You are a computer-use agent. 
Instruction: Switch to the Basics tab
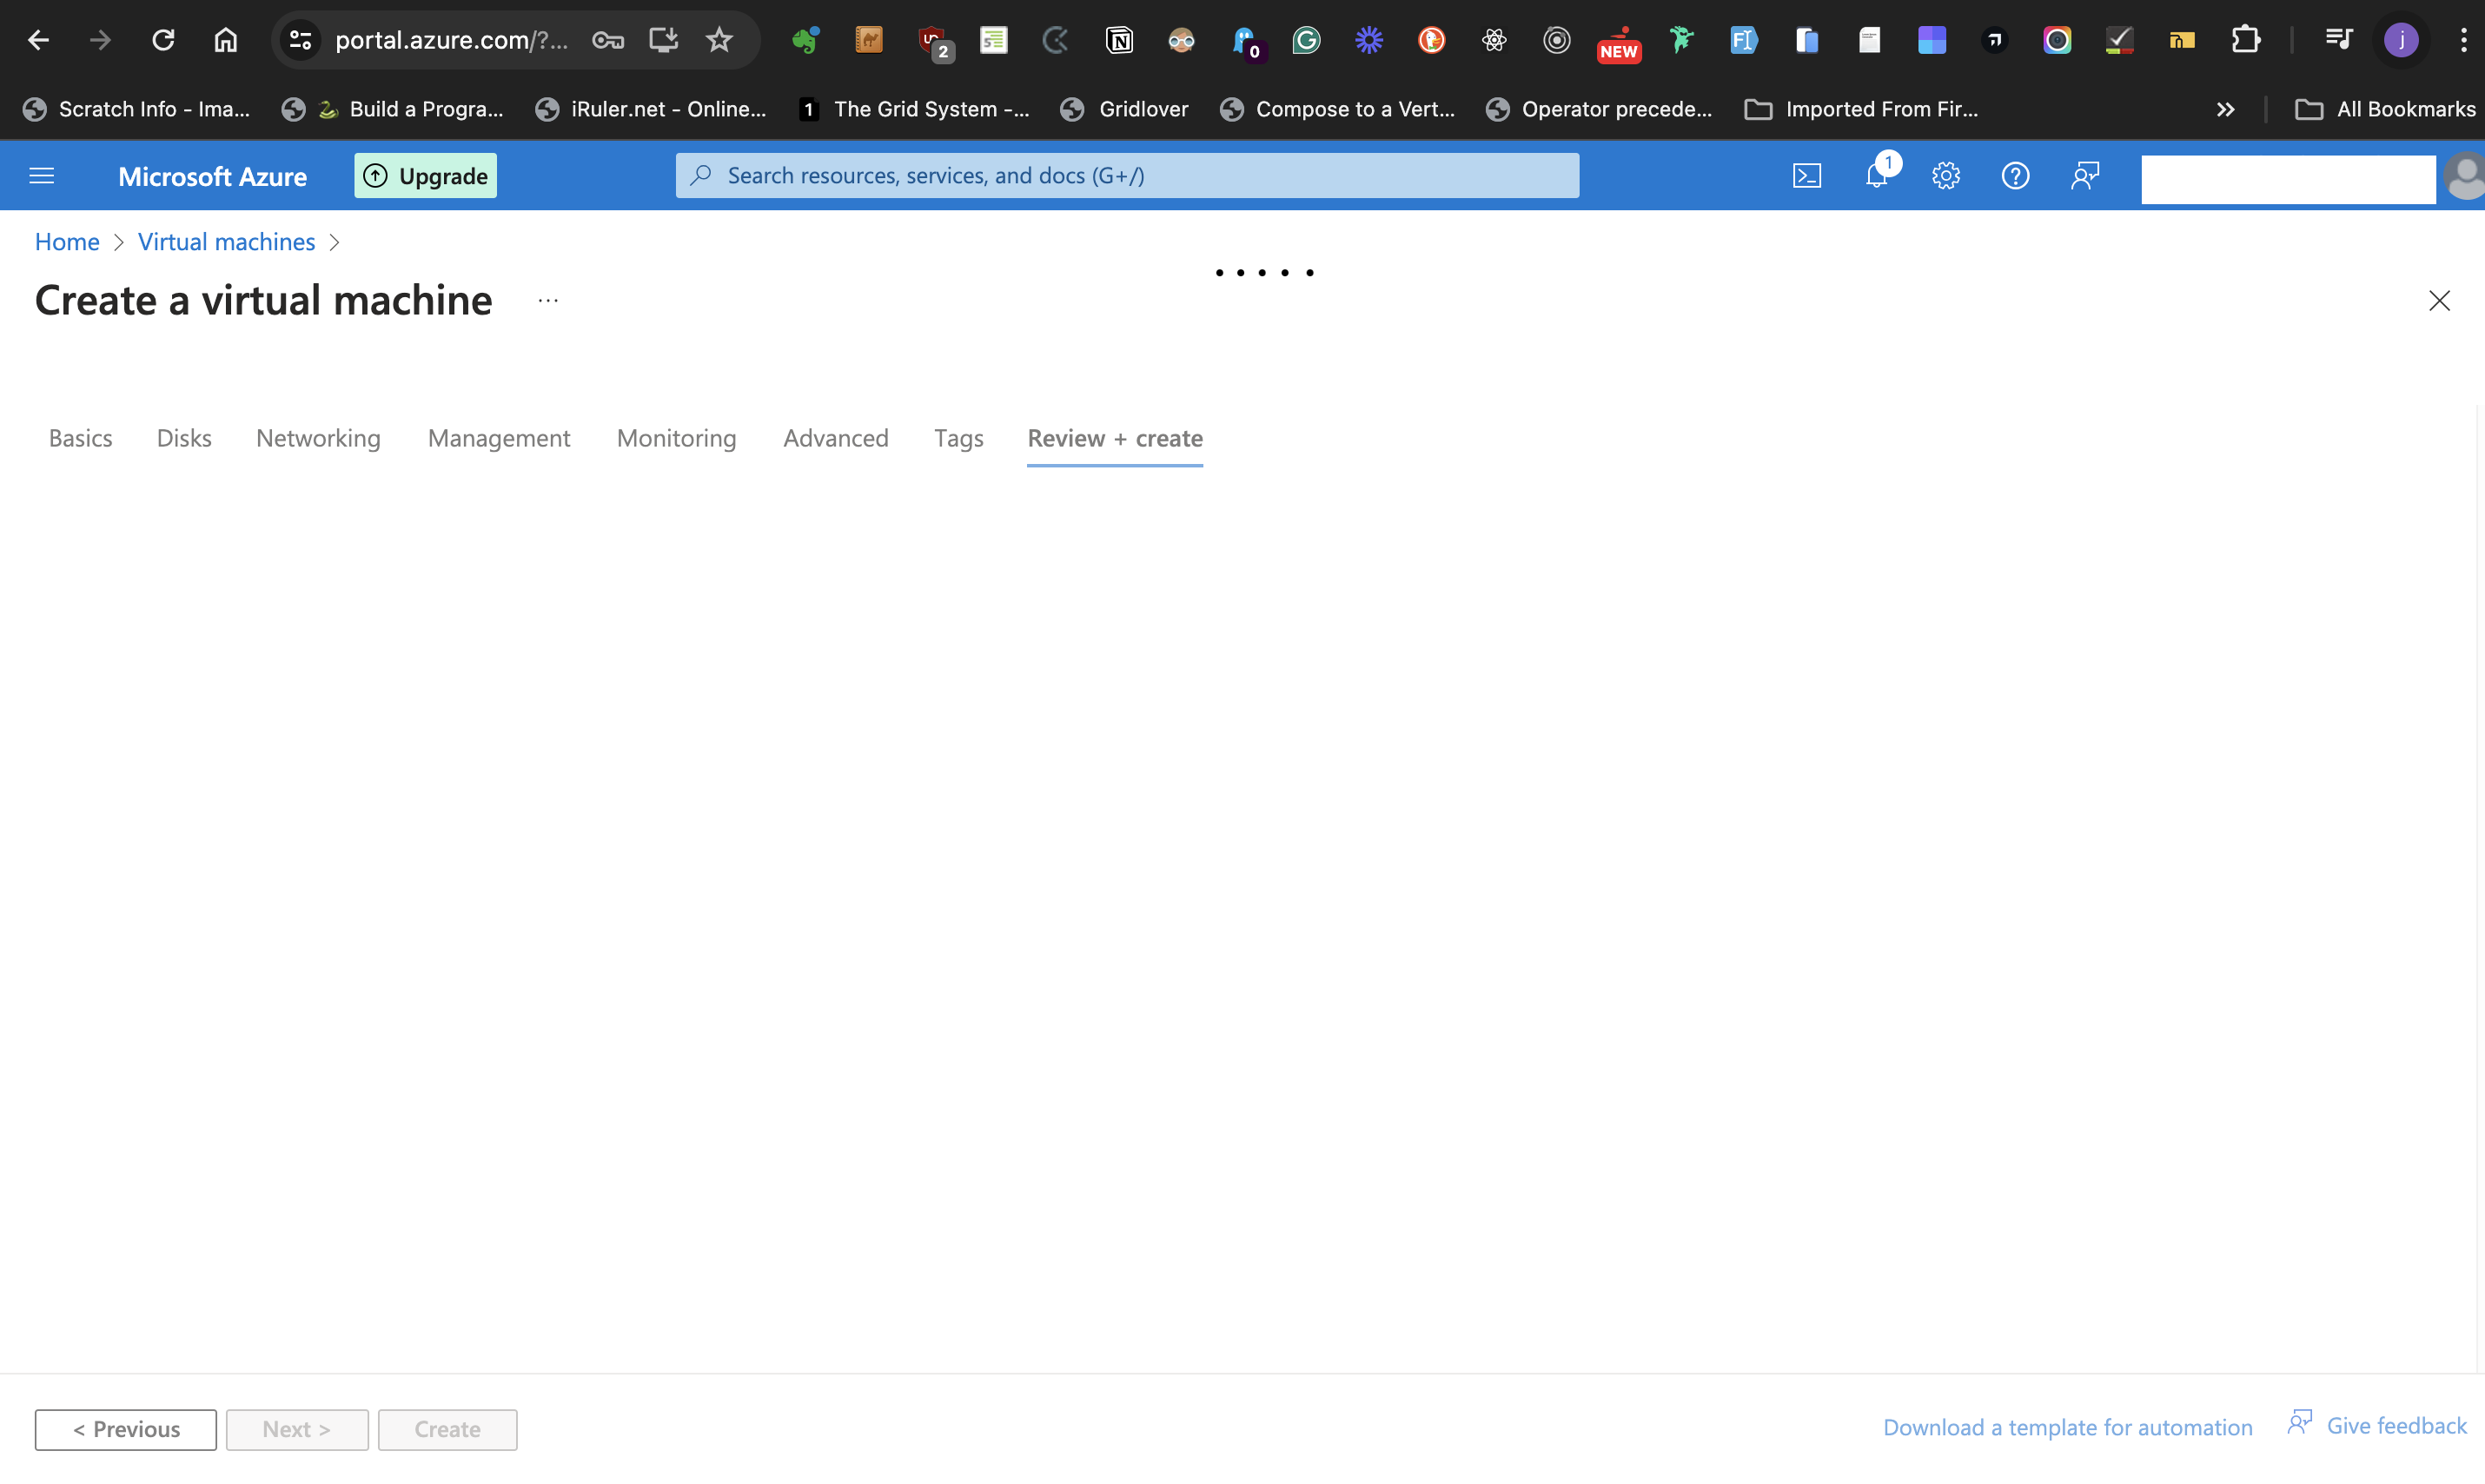pyautogui.click(x=80, y=438)
